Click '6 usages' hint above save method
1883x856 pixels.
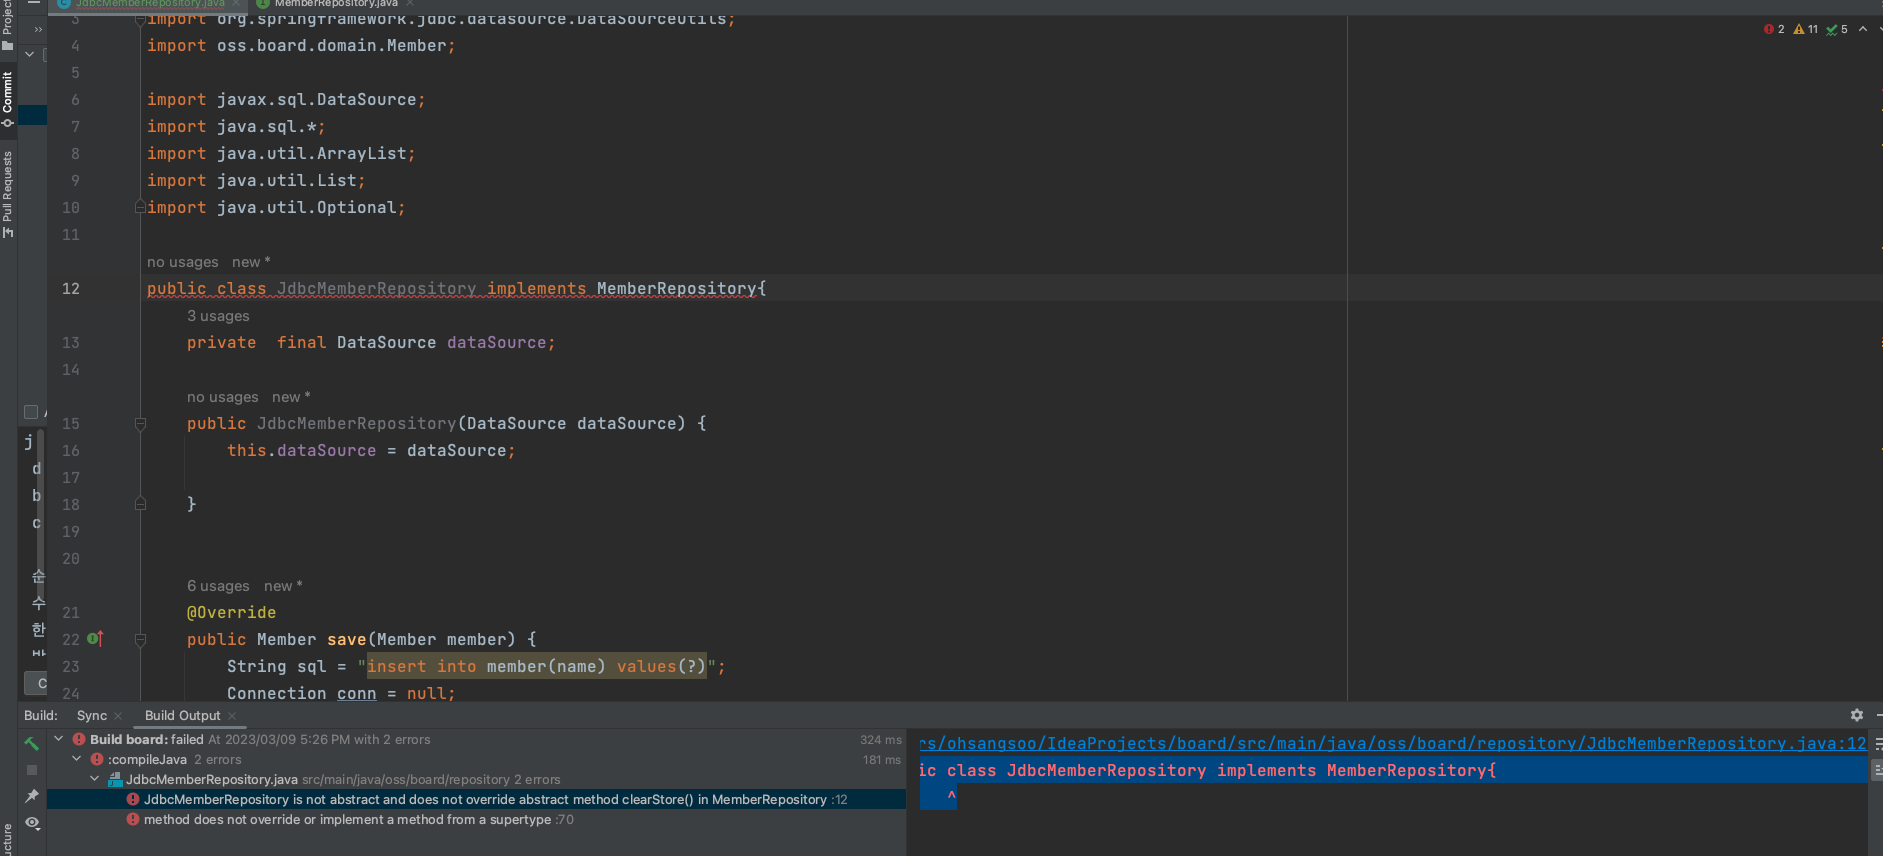tap(218, 586)
